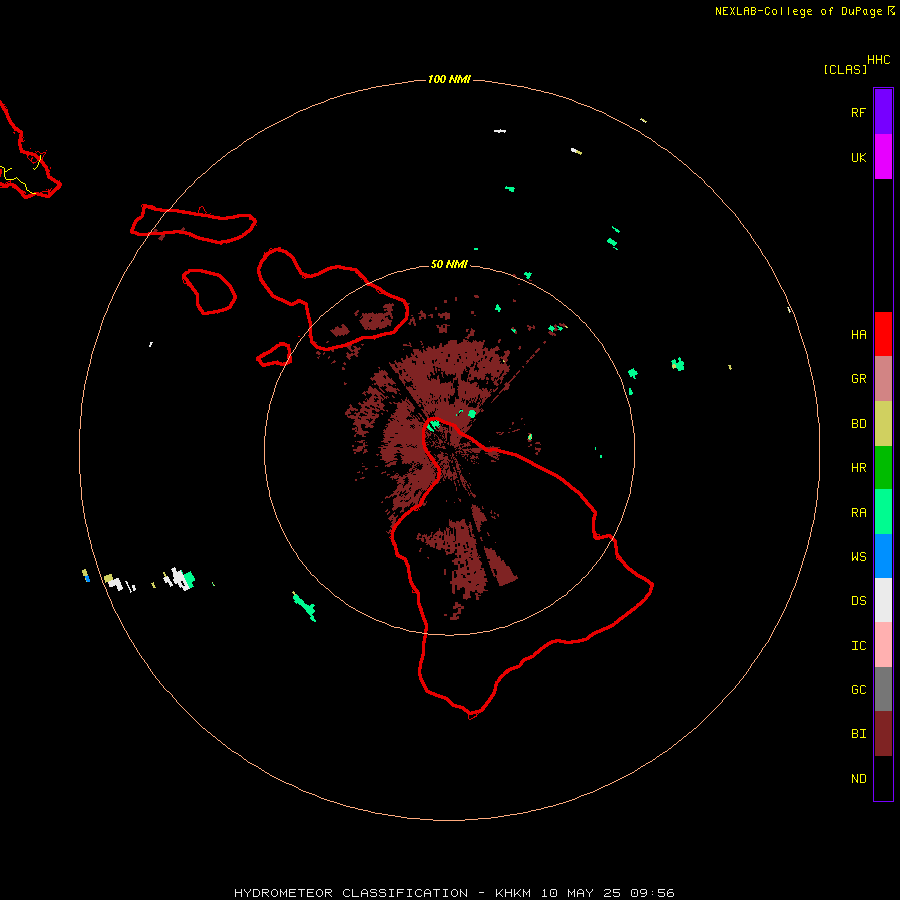The height and width of the screenshot is (900, 900).
Task: Click the "BD" legend label
Action: (858, 424)
